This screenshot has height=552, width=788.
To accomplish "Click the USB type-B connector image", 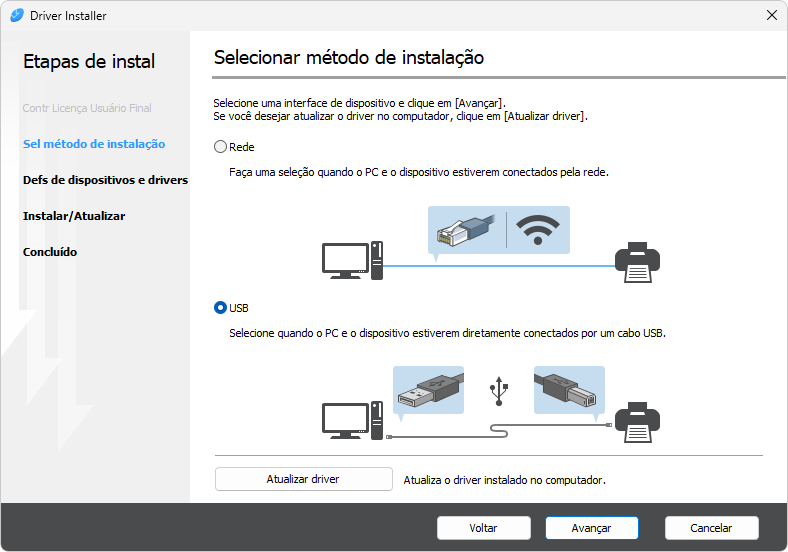I will coord(569,390).
